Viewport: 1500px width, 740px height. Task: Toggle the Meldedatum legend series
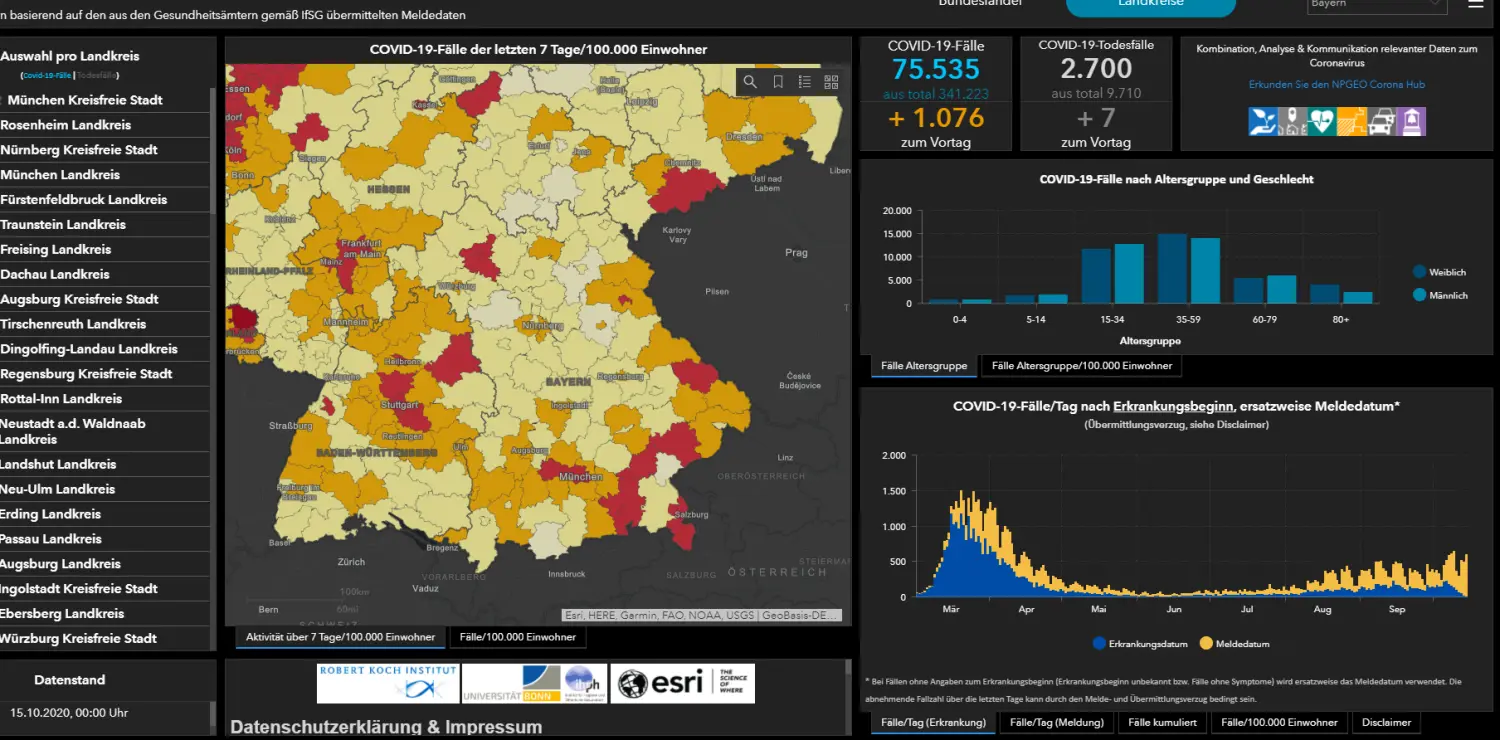tap(1234, 644)
